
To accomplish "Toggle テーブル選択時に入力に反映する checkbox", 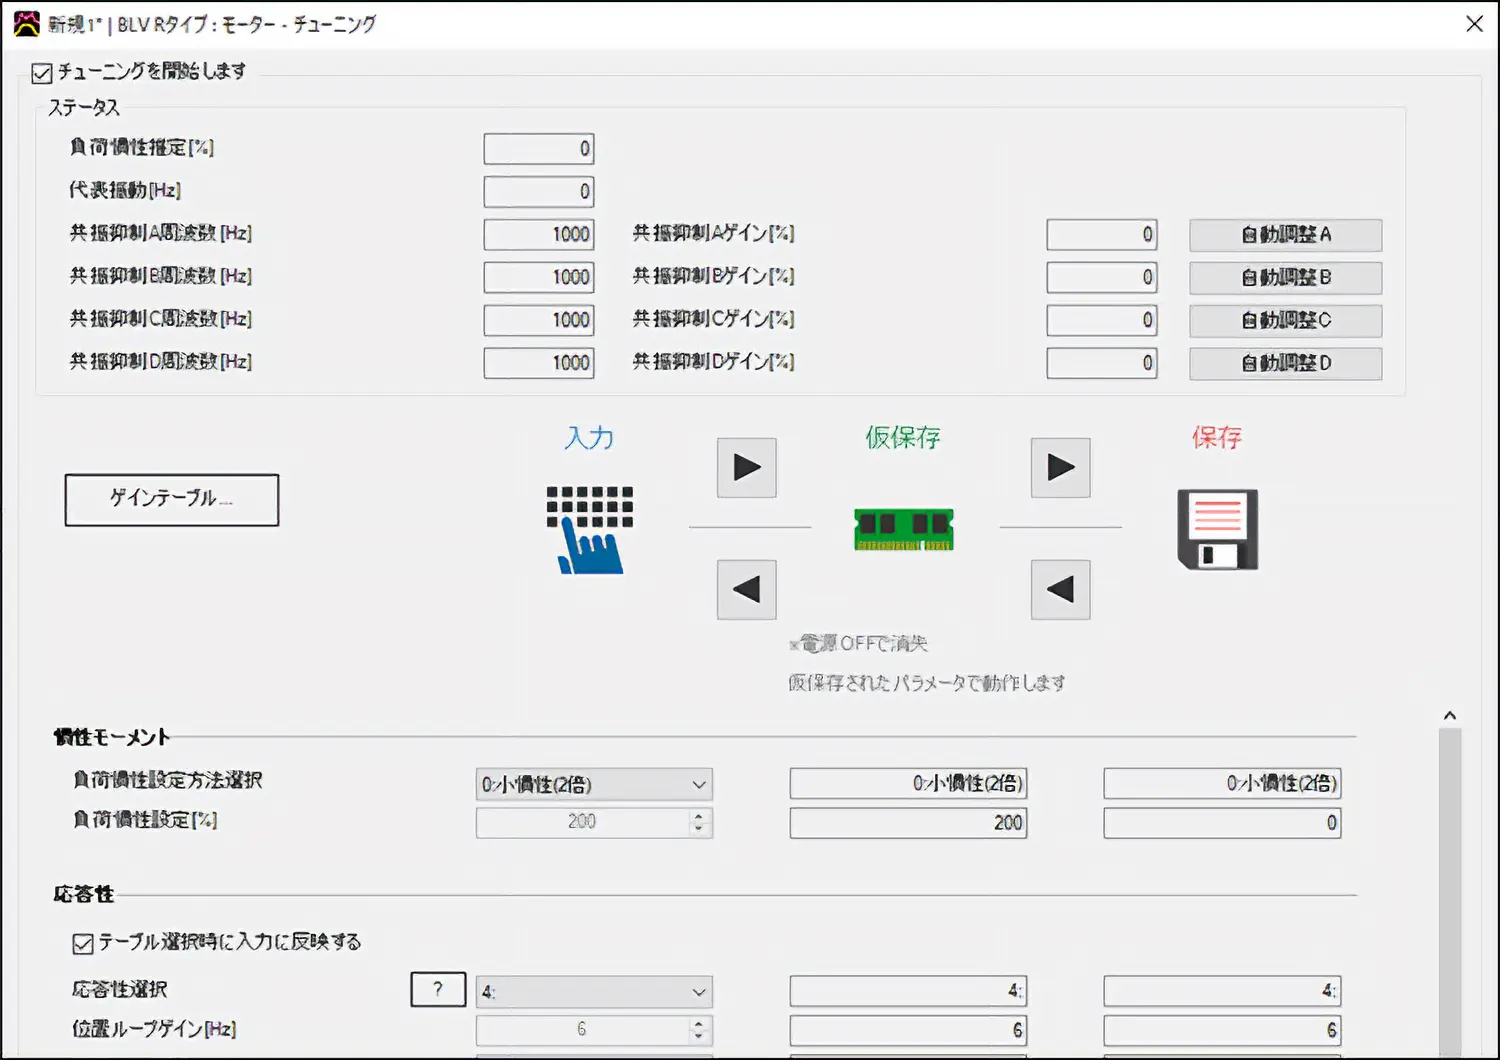I will (80, 942).
